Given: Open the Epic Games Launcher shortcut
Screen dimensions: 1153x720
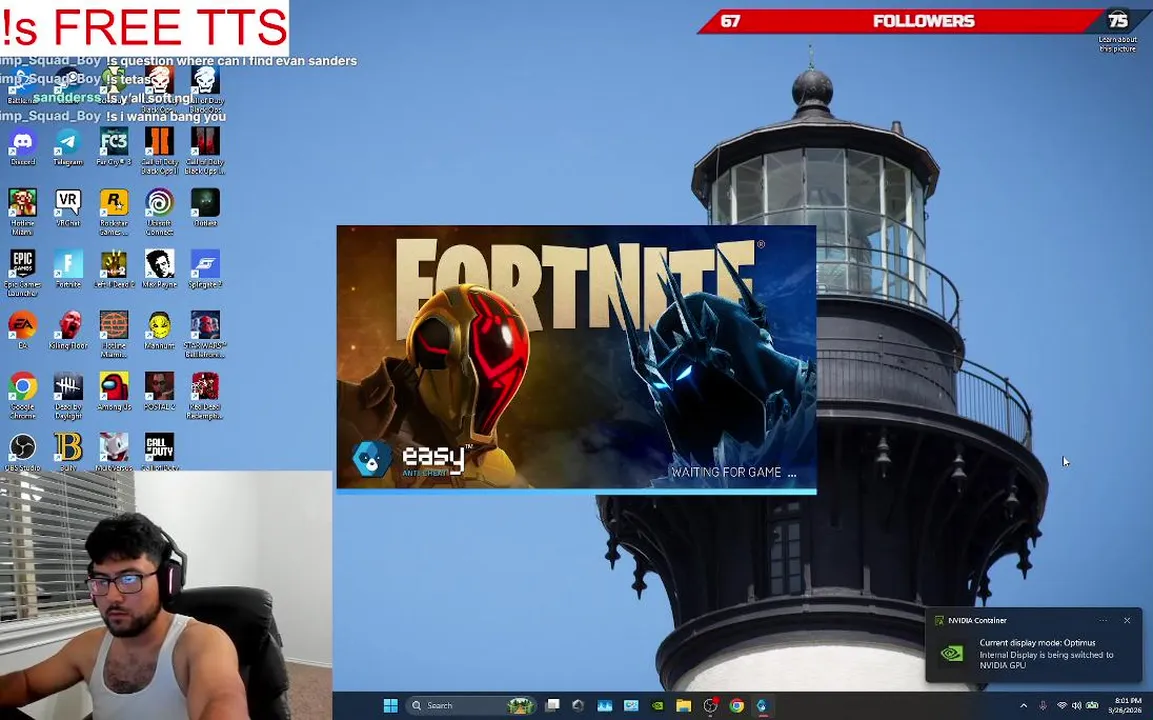Looking at the screenshot, I should (x=23, y=274).
